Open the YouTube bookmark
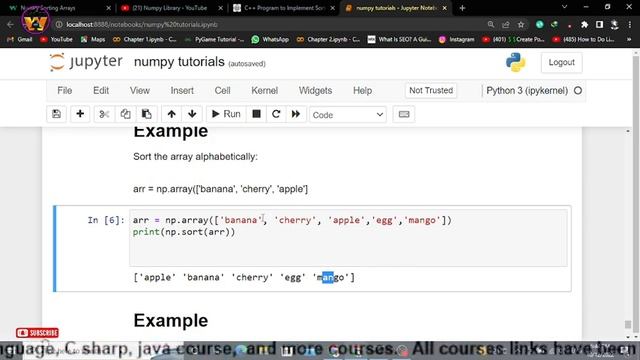640x360 pixels. coord(56,40)
